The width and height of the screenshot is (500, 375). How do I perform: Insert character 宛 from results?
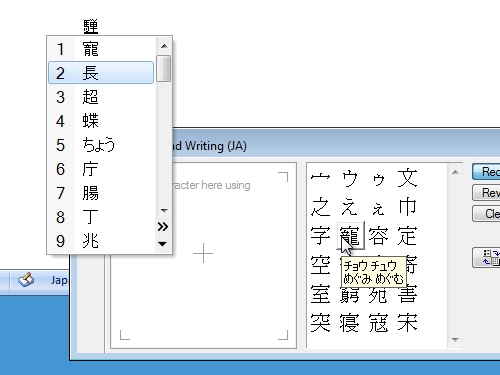coord(379,295)
